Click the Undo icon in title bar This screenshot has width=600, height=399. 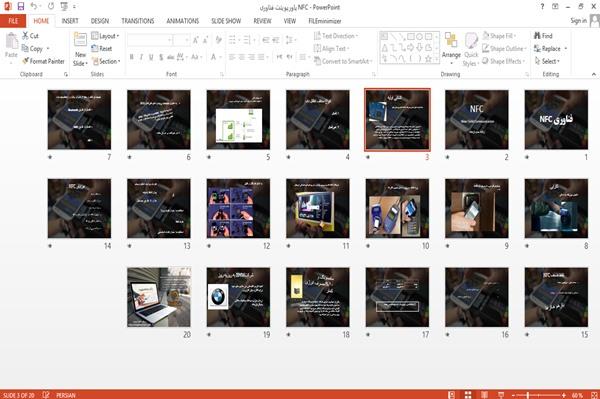pyautogui.click(x=34, y=7)
